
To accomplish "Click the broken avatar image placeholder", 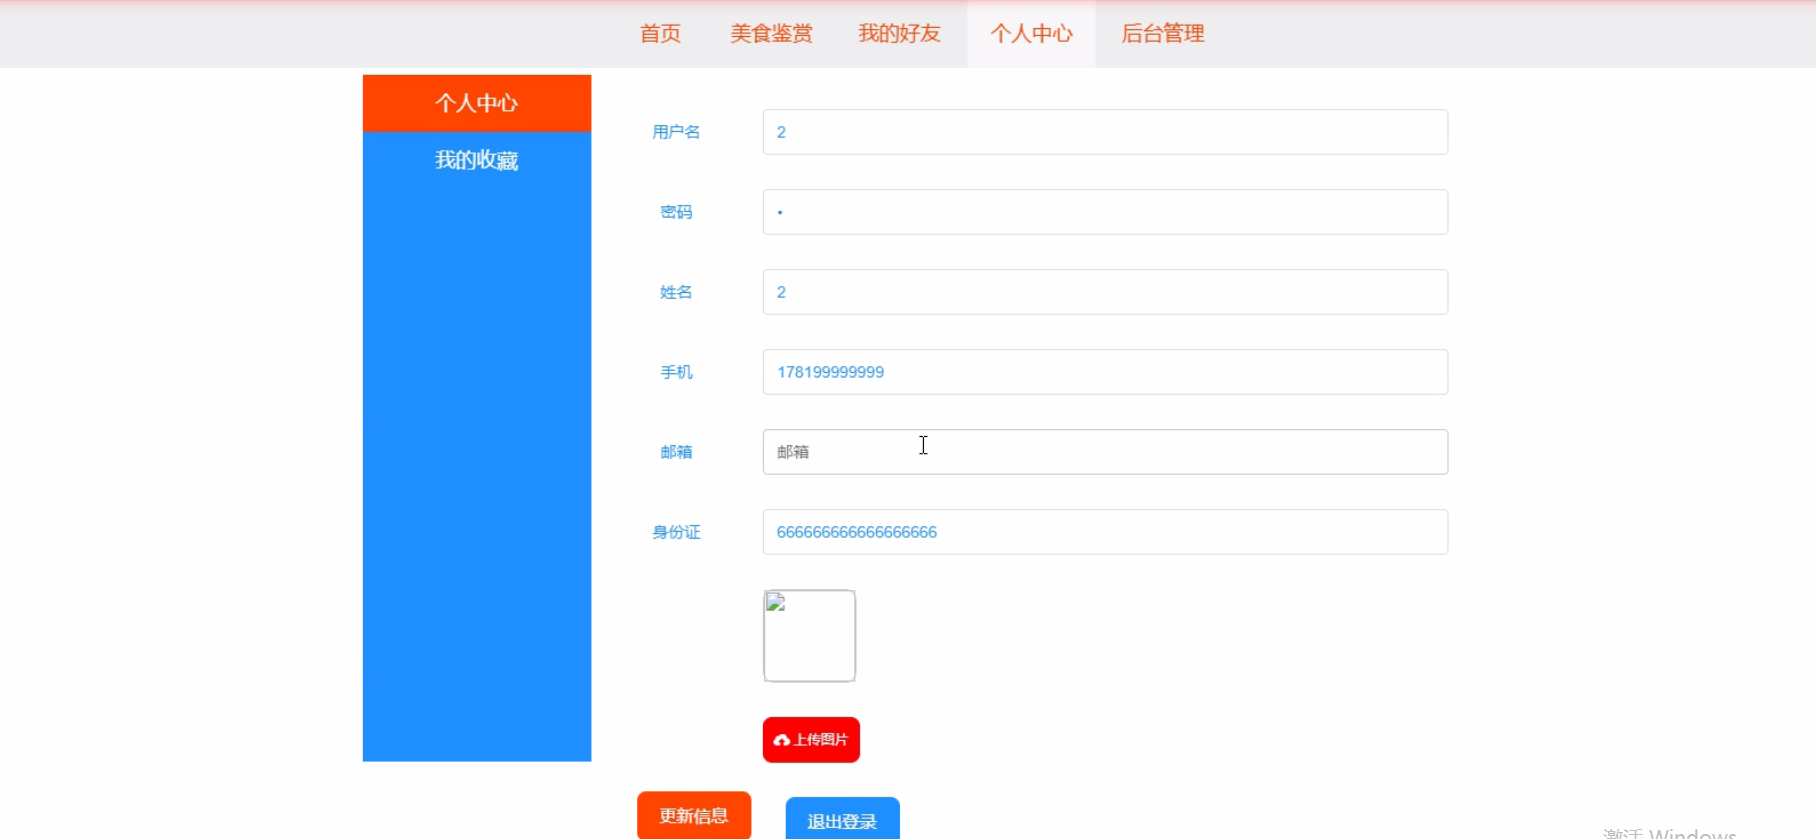I will coord(809,636).
